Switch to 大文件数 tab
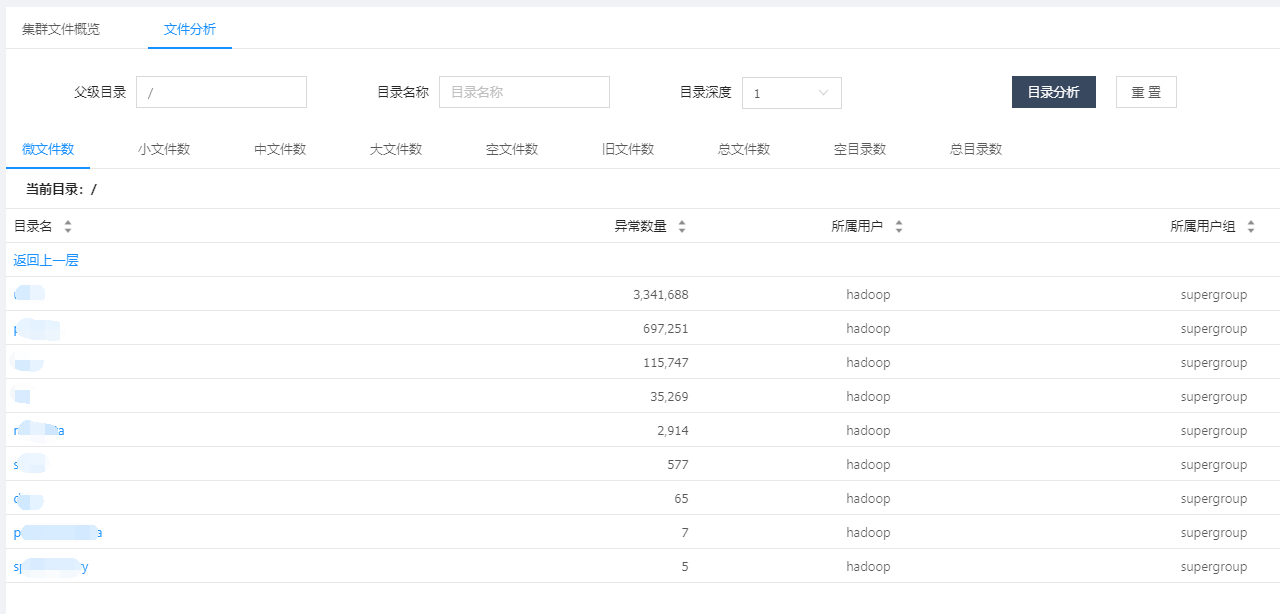 pyautogui.click(x=396, y=149)
